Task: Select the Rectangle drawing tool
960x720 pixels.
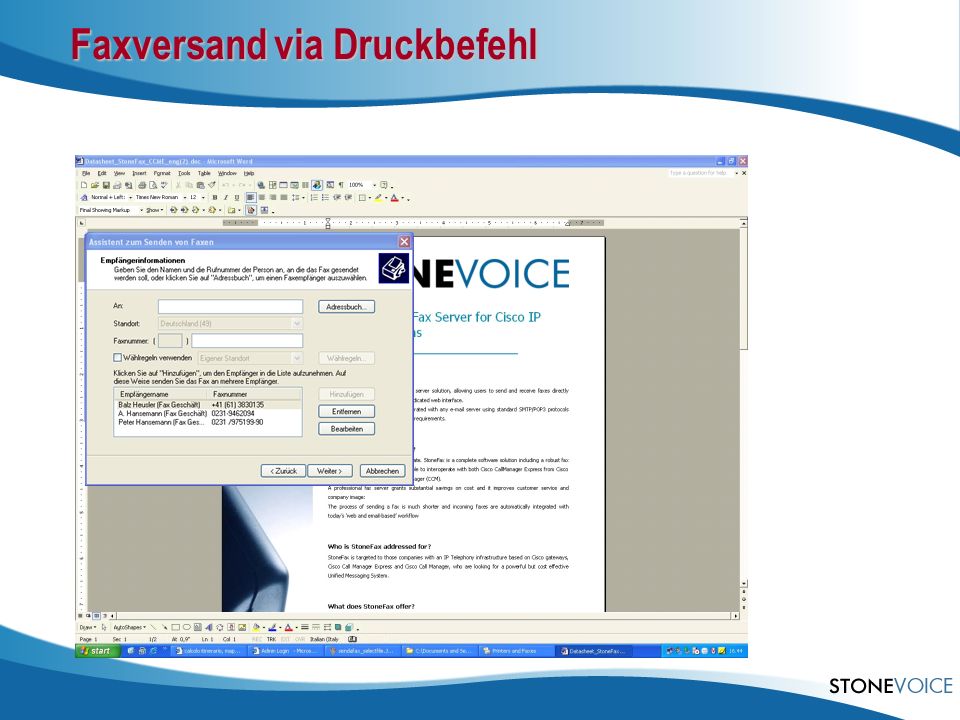Action: 176,628
